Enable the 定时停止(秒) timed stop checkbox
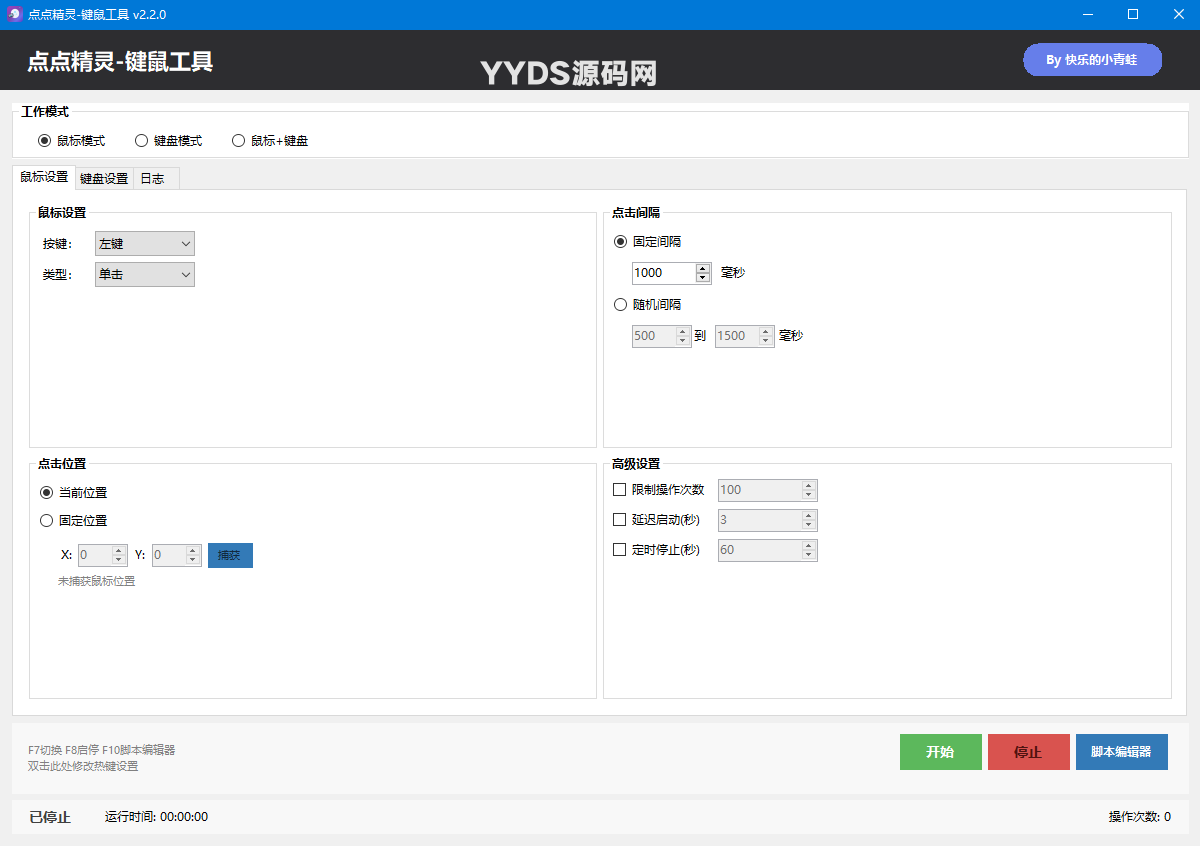 pos(618,549)
